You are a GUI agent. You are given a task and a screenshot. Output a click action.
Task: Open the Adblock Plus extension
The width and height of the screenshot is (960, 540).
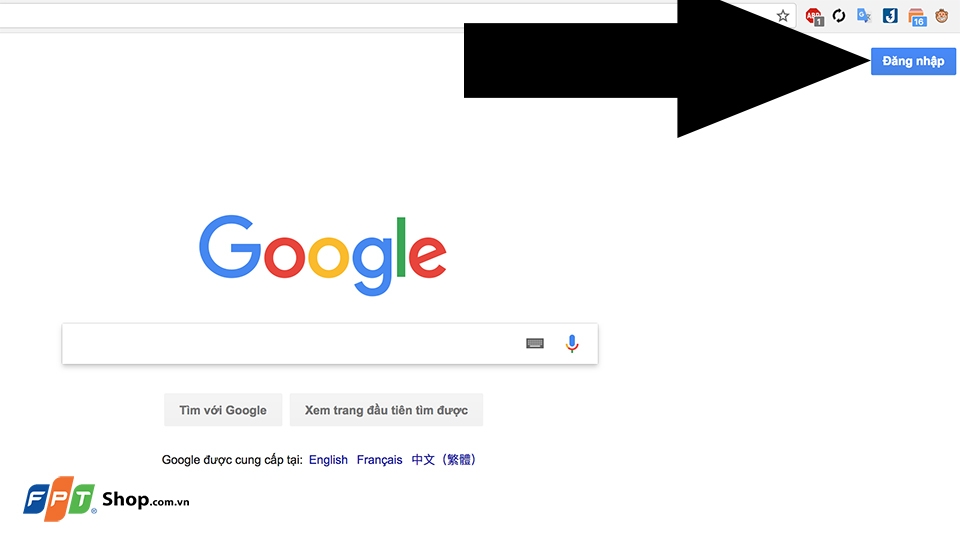(x=814, y=17)
